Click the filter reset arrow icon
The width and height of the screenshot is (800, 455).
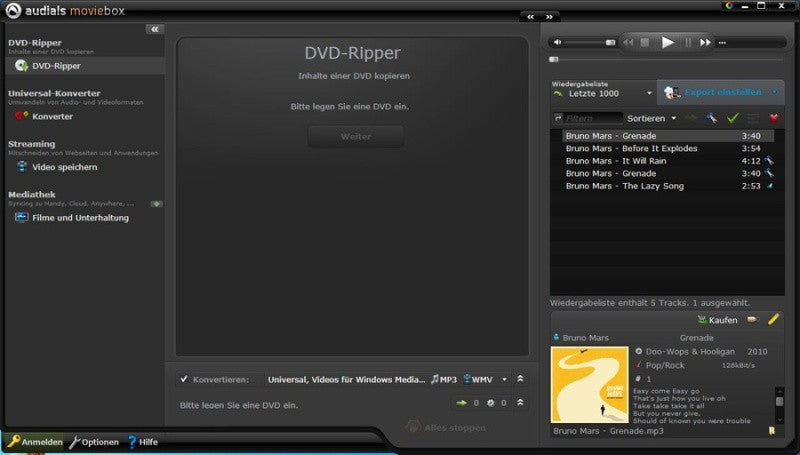pos(558,118)
